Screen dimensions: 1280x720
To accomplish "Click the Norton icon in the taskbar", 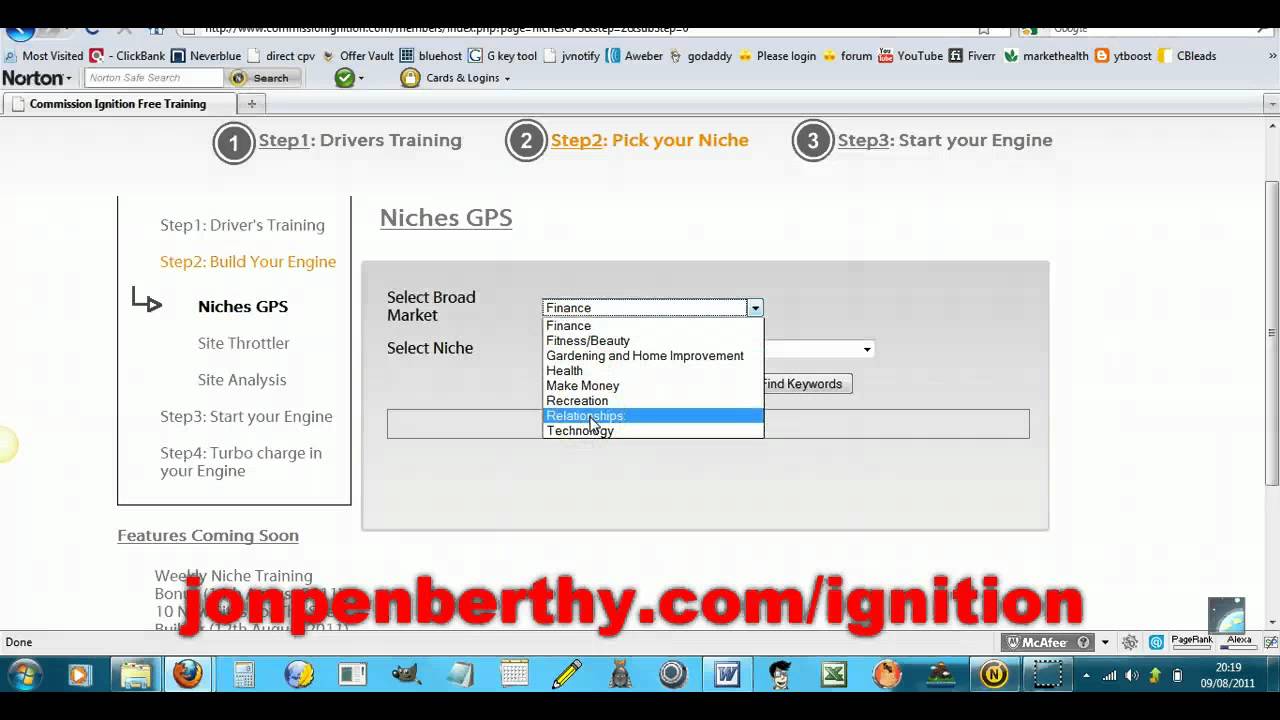I will pos(993,675).
